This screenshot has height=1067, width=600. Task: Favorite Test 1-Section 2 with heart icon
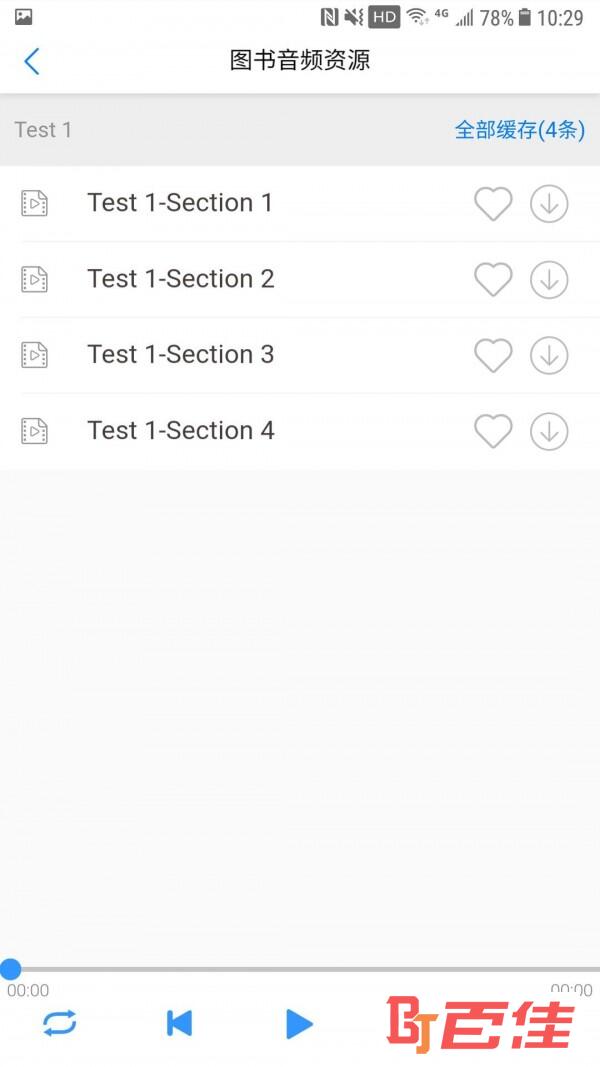(493, 280)
